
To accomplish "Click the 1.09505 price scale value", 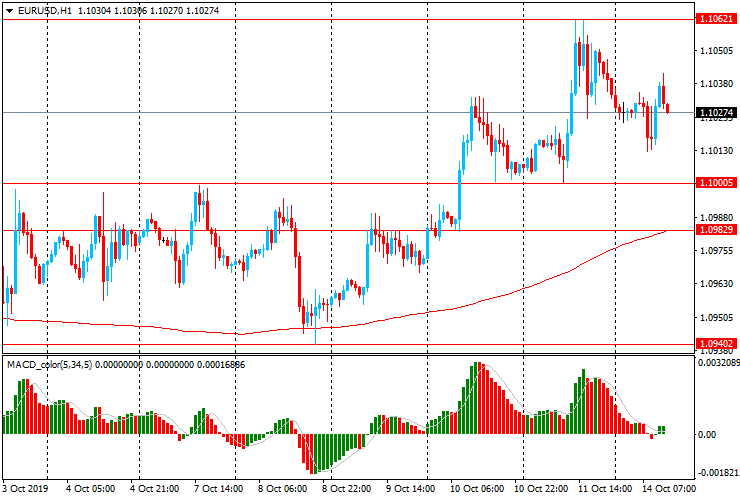I will pos(717,318).
